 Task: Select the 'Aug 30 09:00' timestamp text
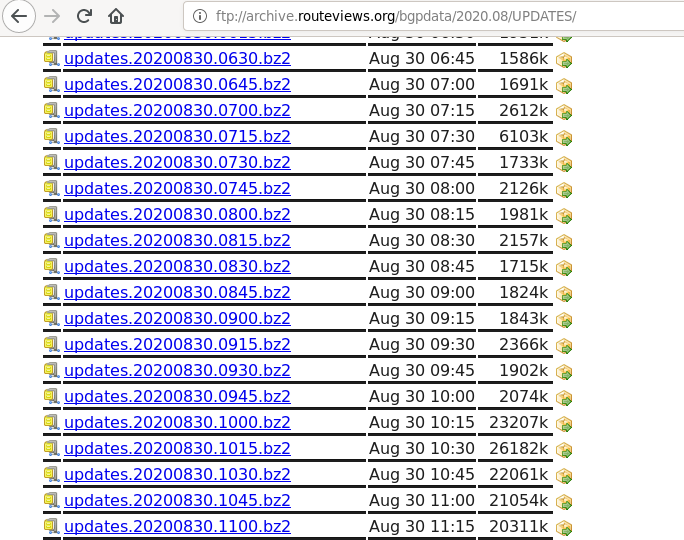pyautogui.click(x=422, y=292)
